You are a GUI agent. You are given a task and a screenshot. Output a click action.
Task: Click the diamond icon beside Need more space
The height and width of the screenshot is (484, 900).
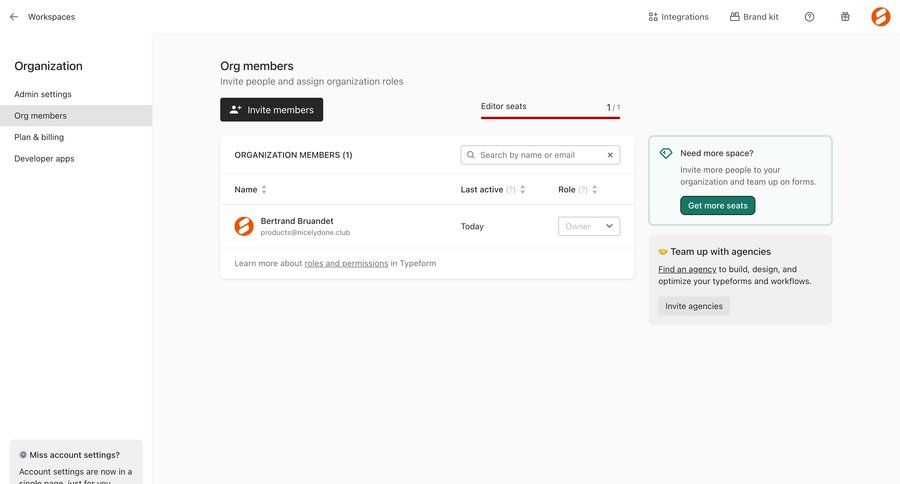(x=666, y=153)
